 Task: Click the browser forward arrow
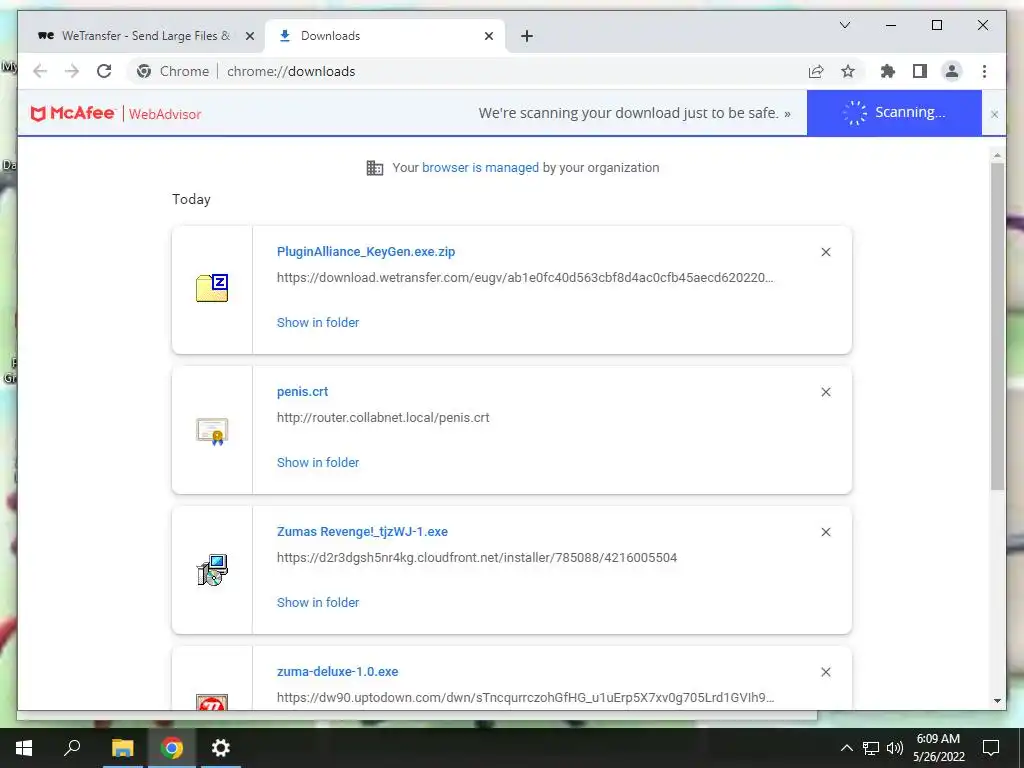tap(72, 71)
